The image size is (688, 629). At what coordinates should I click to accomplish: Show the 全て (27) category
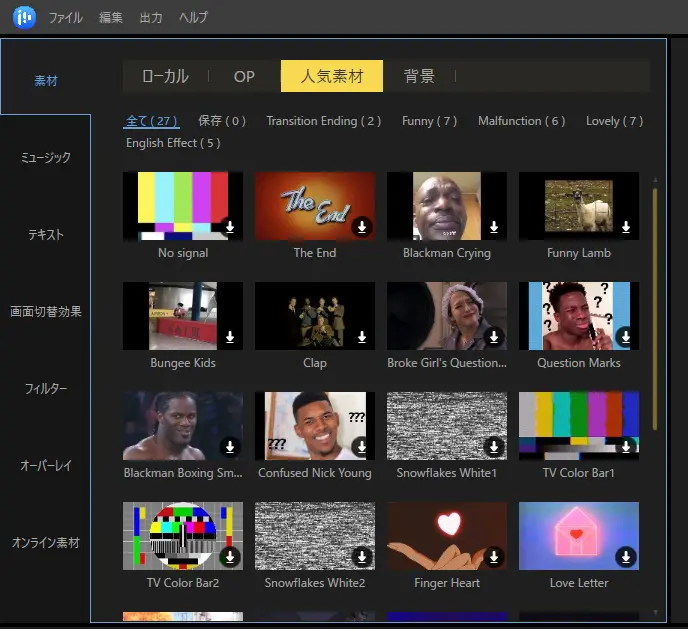[151, 121]
